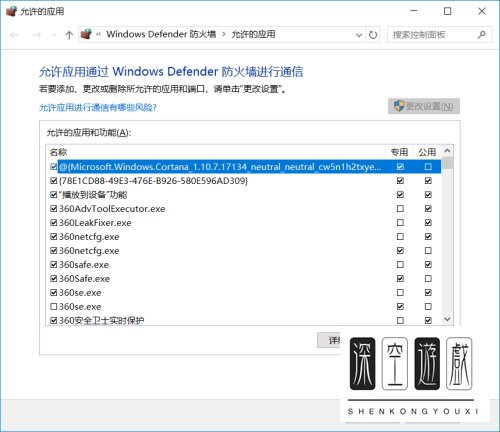Click Windows Defender 防火墙 breadcrumb
This screenshot has width=500, height=432.
(161, 34)
